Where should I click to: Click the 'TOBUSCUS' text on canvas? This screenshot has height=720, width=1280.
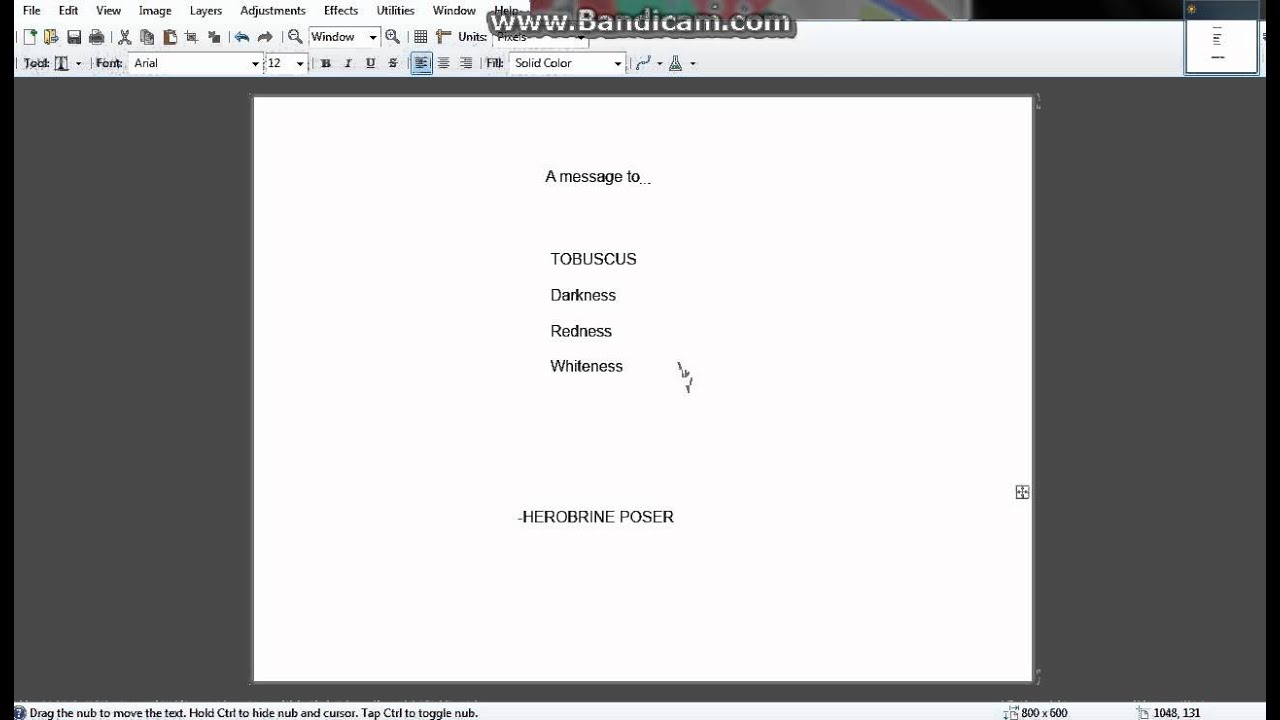click(x=593, y=259)
